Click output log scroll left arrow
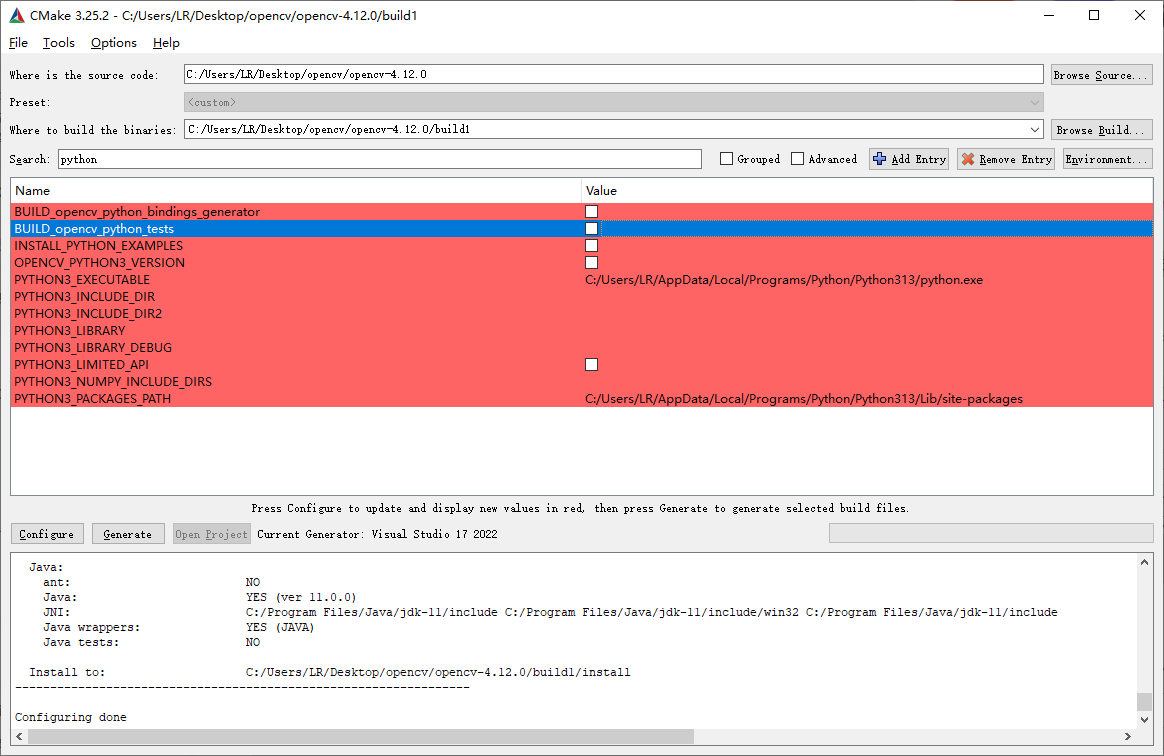This screenshot has width=1164, height=756. click(19, 737)
